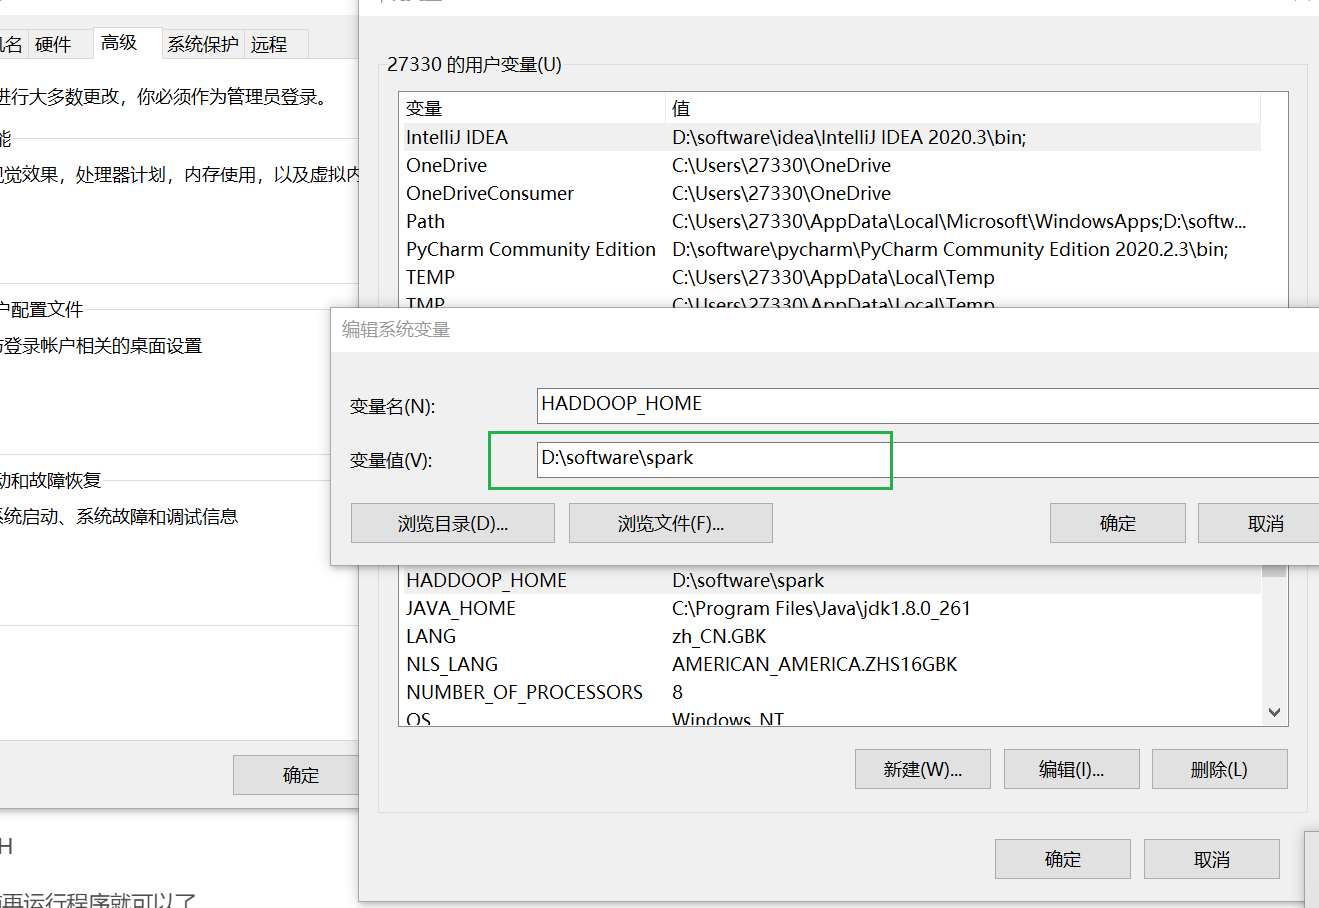Click 新建(W) to create new variable

point(922,768)
